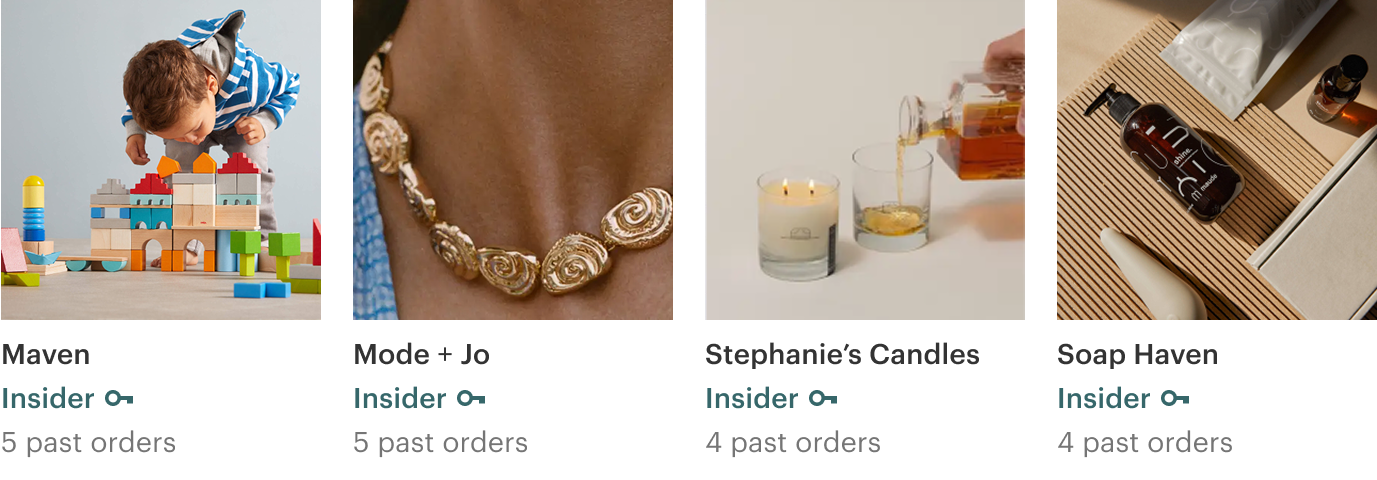1377x480 pixels.
Task: View Soap Haven's 4 past orders
Action: click(x=1145, y=443)
